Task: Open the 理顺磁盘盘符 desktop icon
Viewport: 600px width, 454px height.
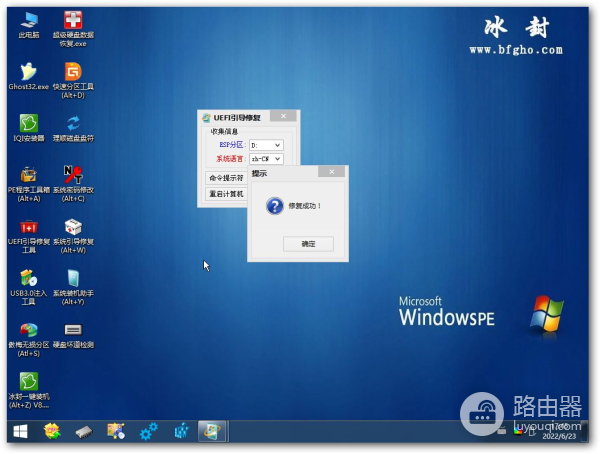Action: tap(73, 123)
